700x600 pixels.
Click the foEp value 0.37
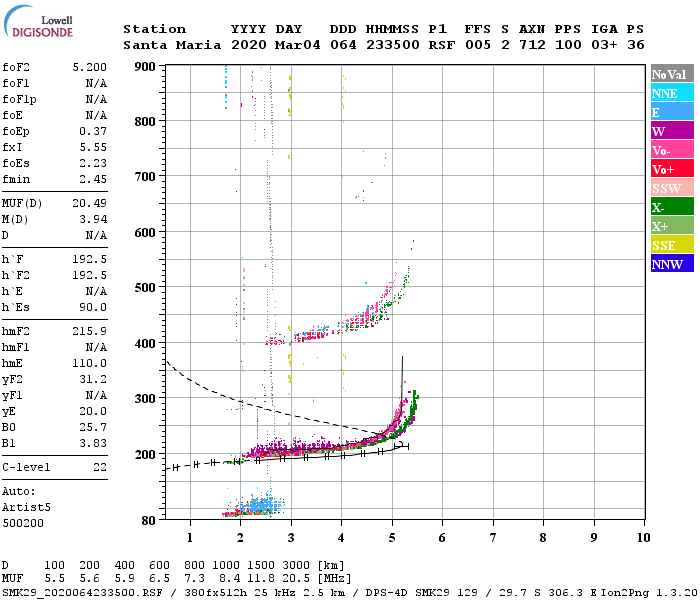click(93, 131)
